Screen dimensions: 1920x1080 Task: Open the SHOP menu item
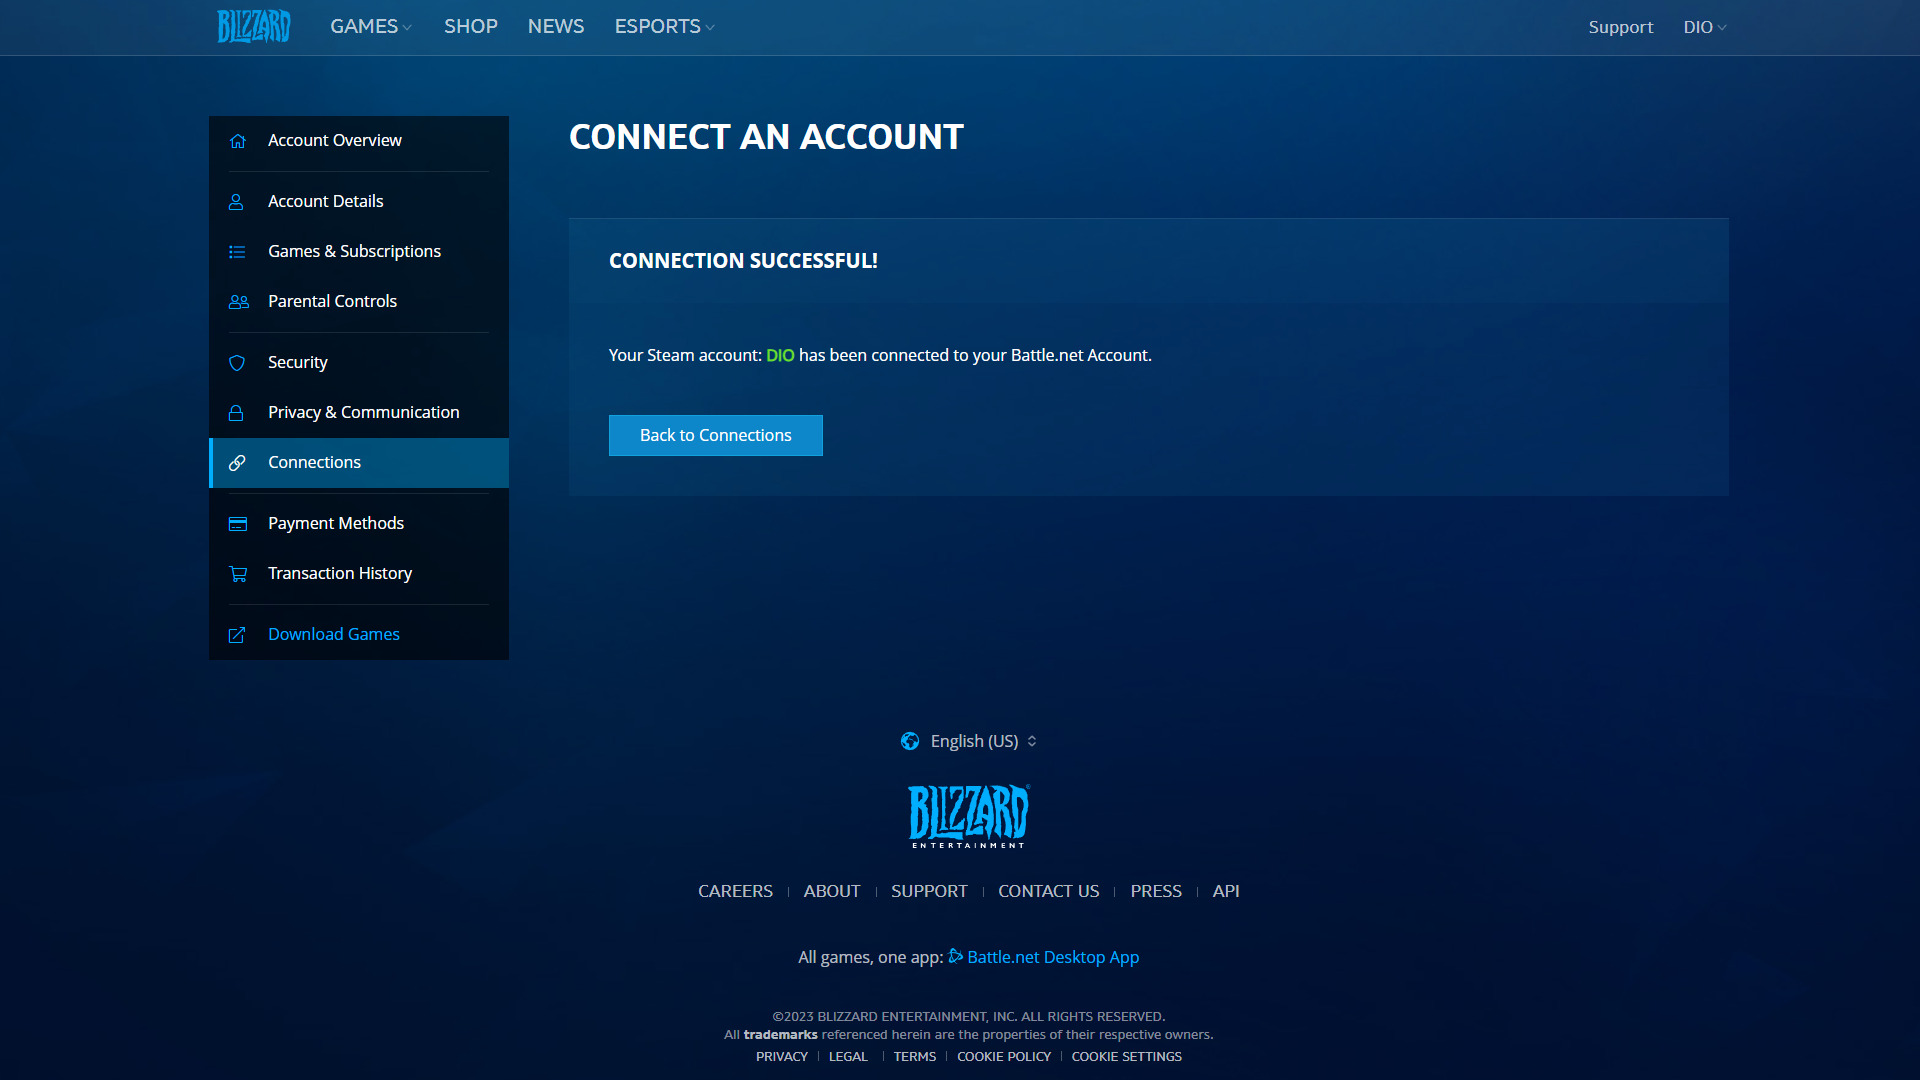471,26
